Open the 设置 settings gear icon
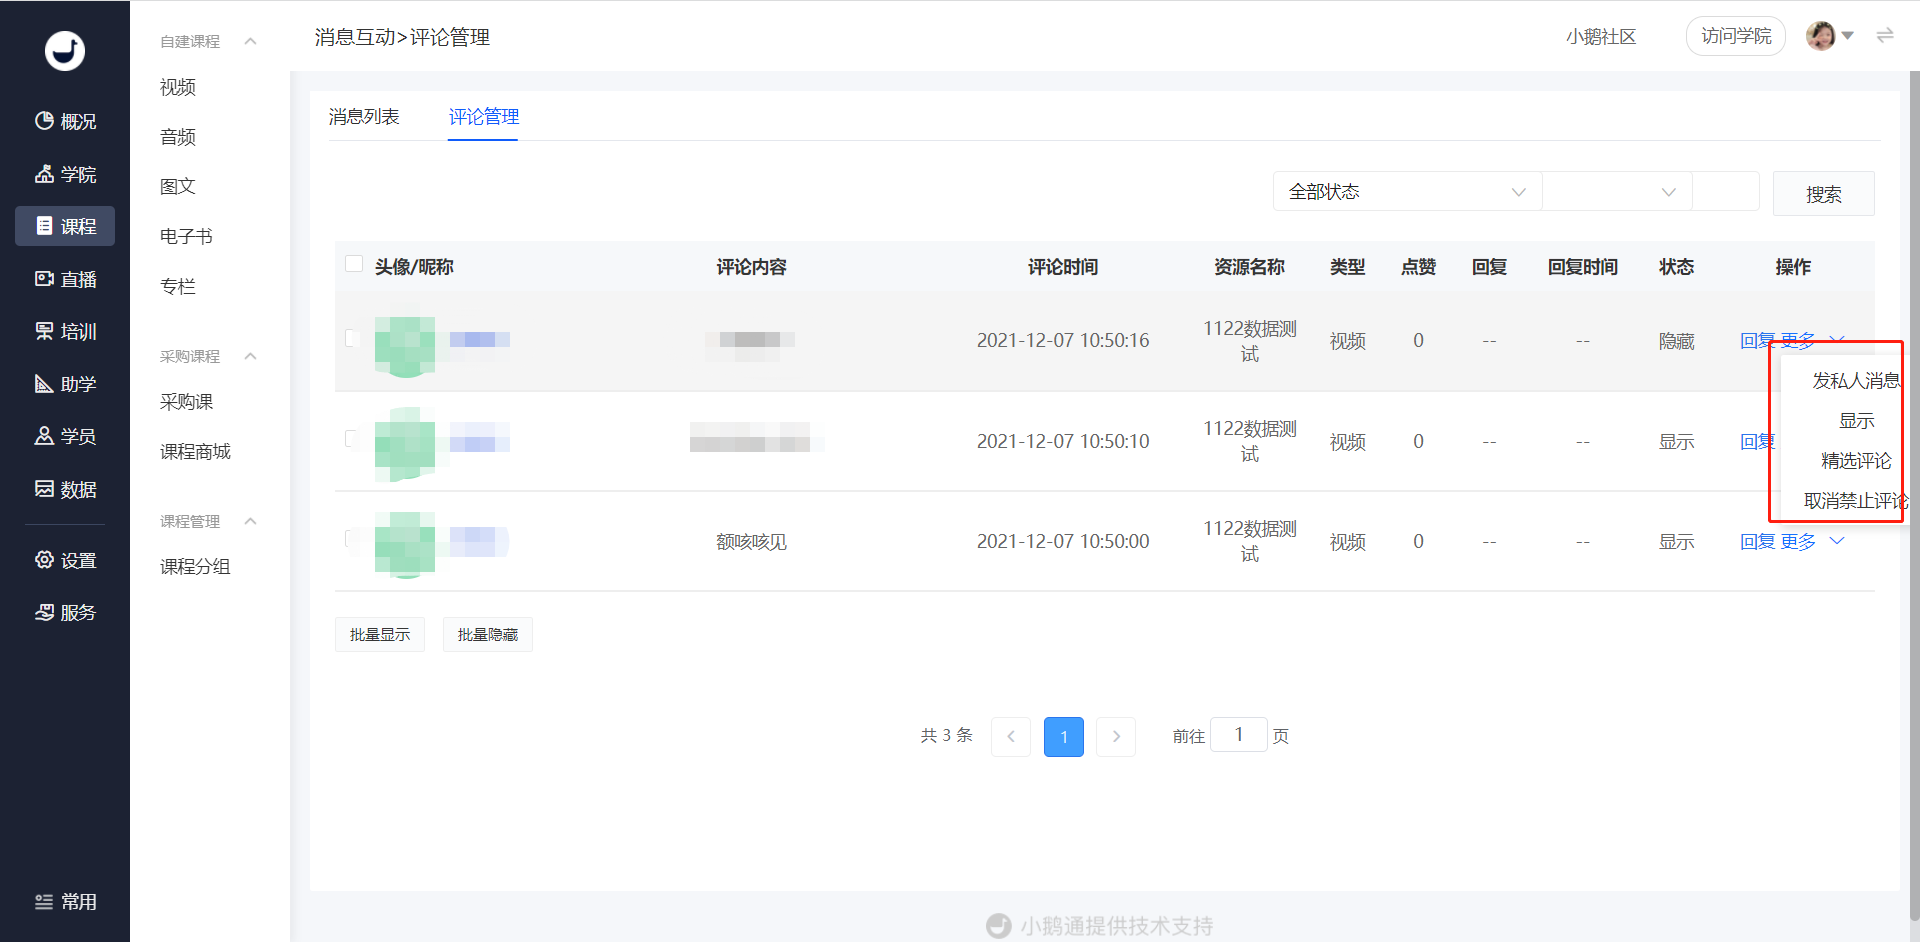This screenshot has height=942, width=1920. (x=44, y=560)
